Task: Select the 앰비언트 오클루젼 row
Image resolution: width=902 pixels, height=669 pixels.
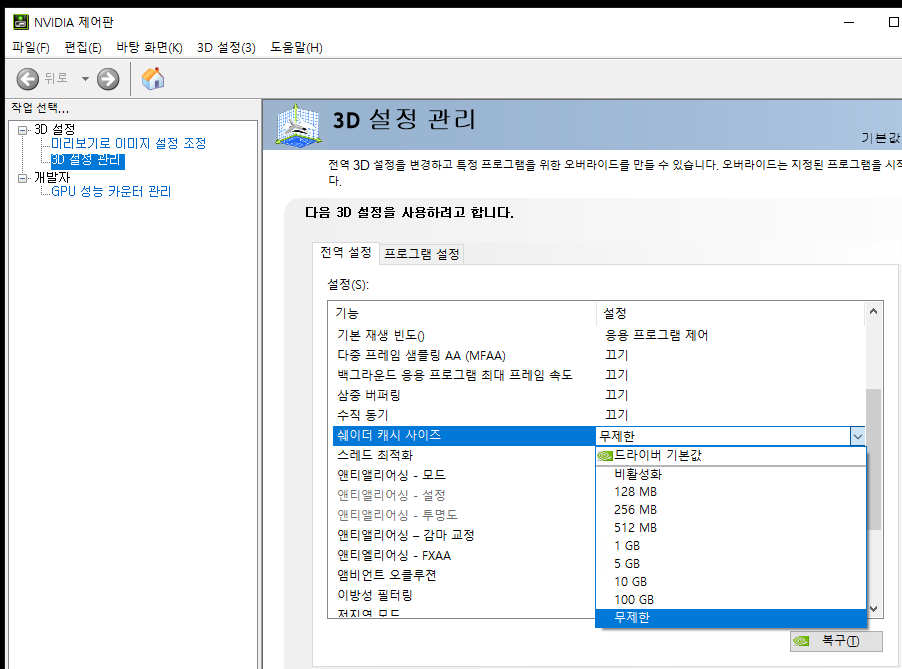Action: coord(464,575)
